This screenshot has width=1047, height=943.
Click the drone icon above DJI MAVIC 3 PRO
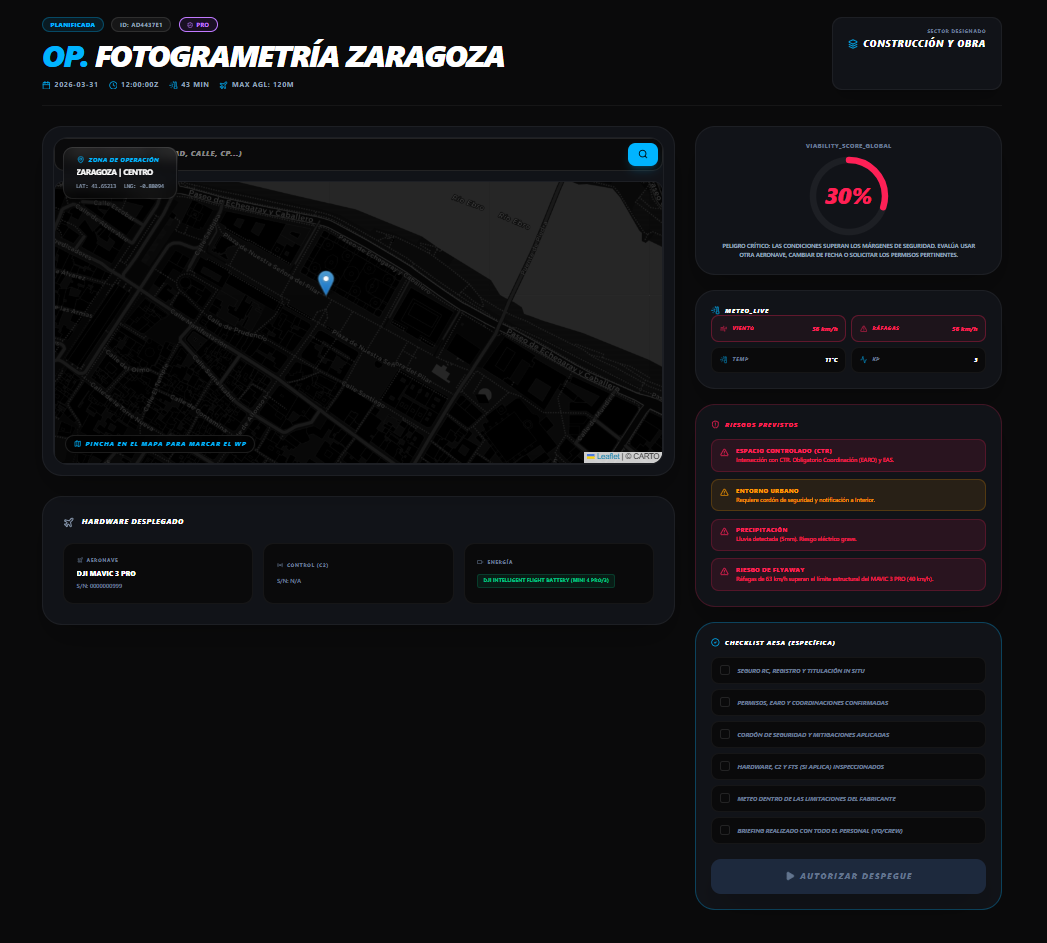[81, 560]
